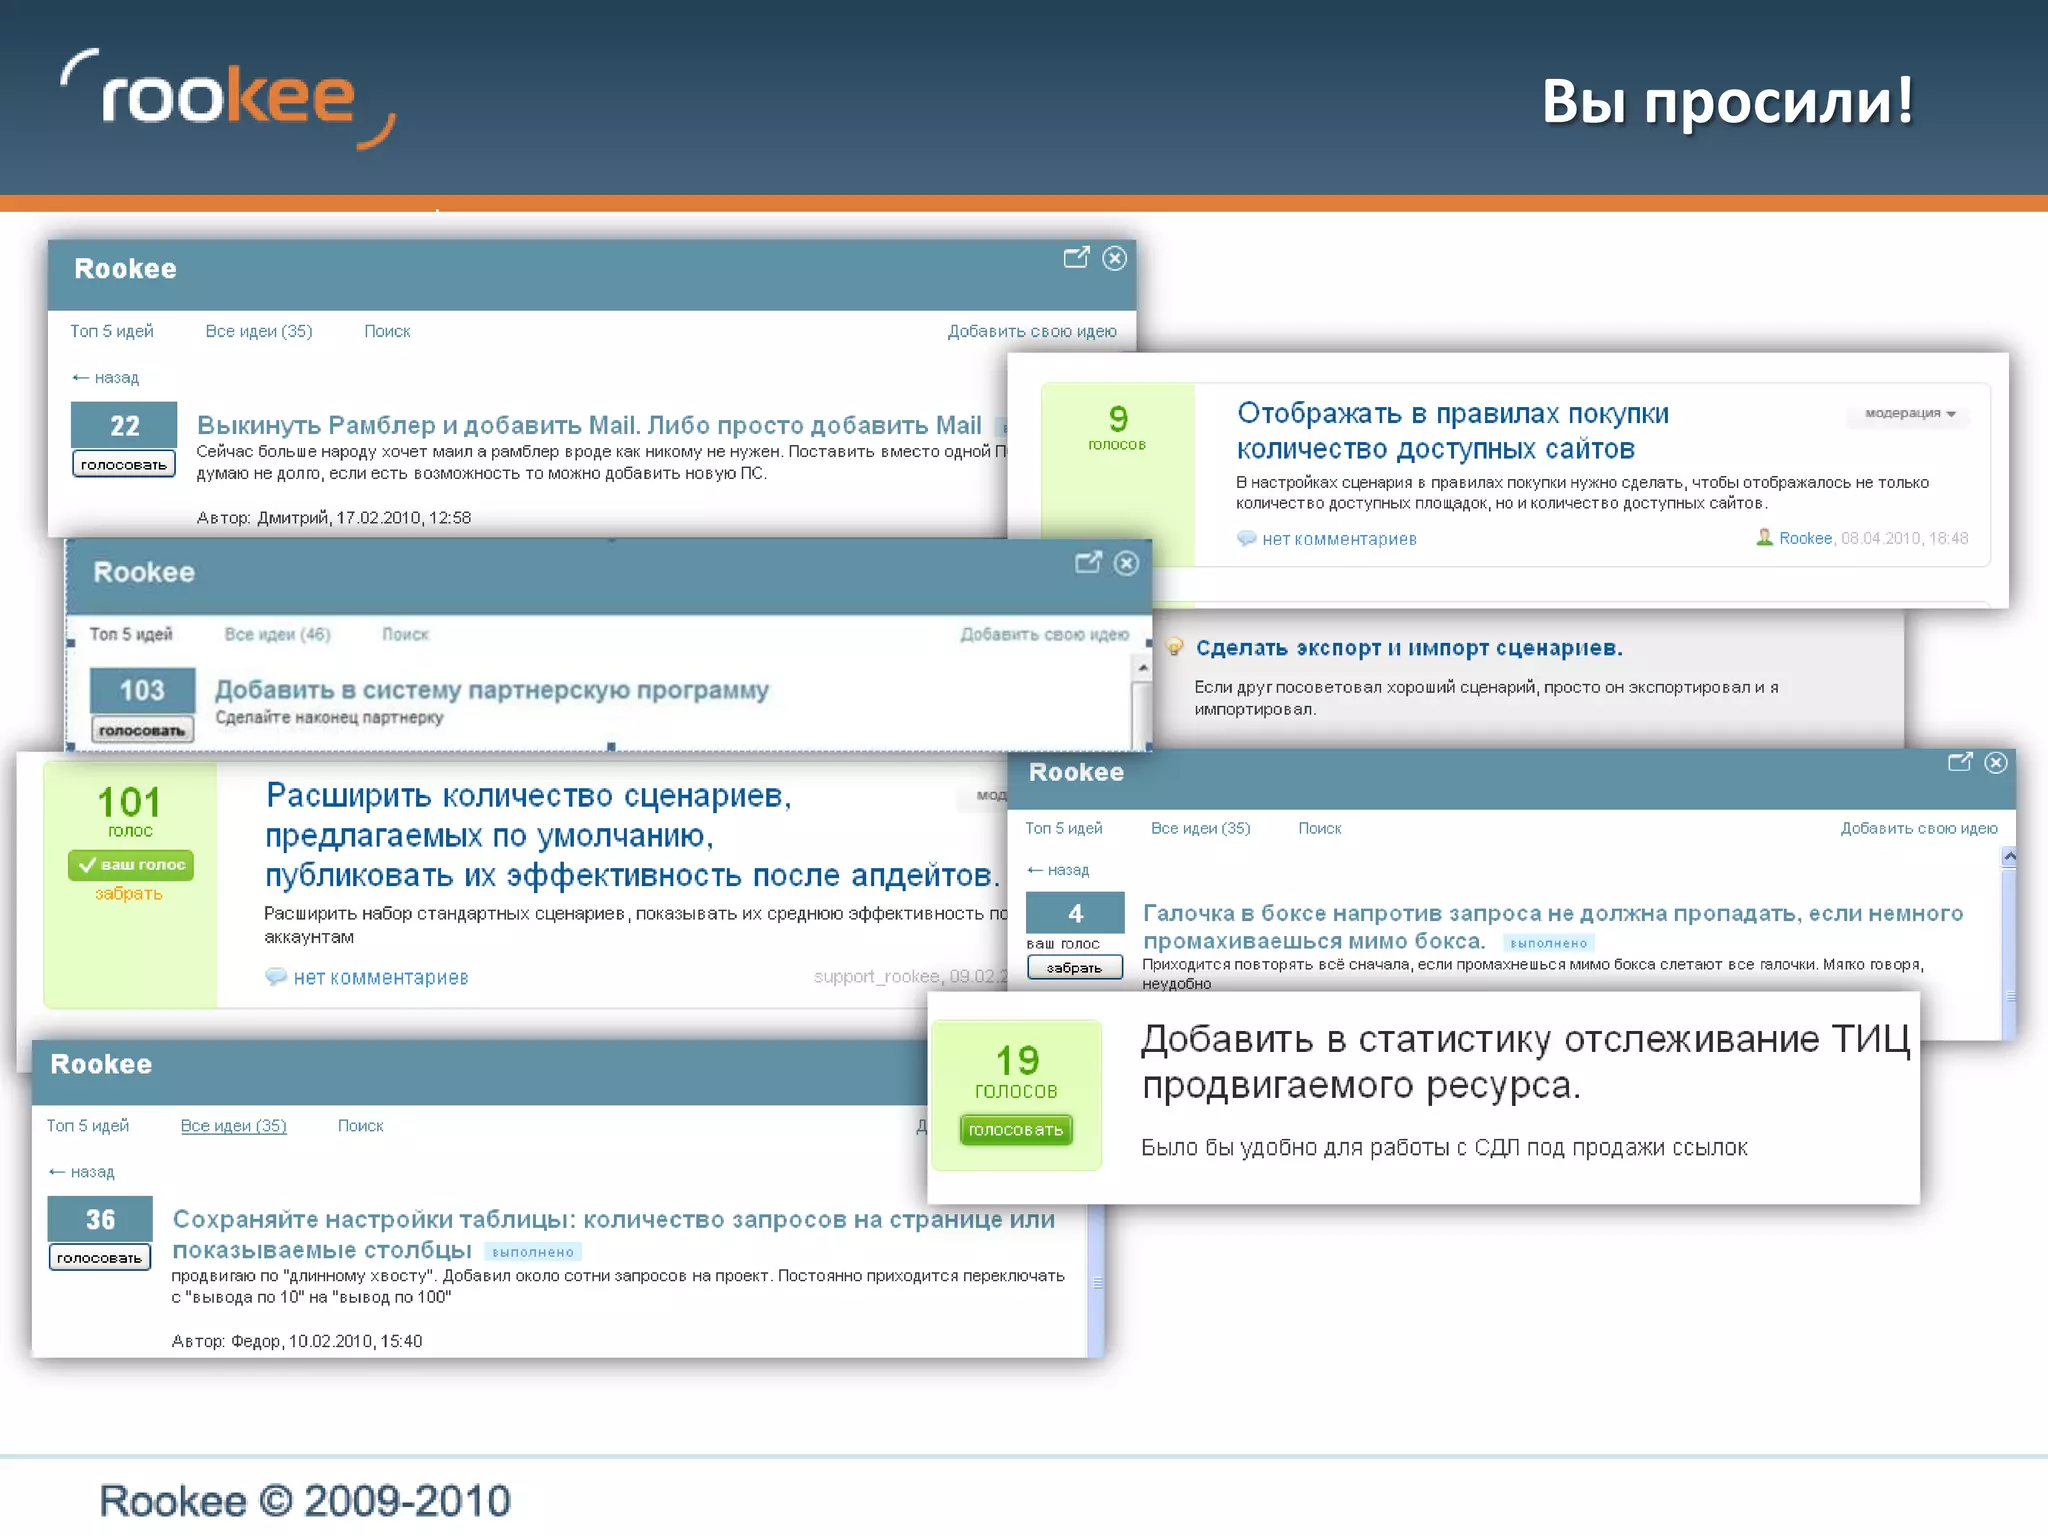2048x1536 pixels.
Task: Close the right Rookee widget with 4 votes
Action: (1996, 763)
